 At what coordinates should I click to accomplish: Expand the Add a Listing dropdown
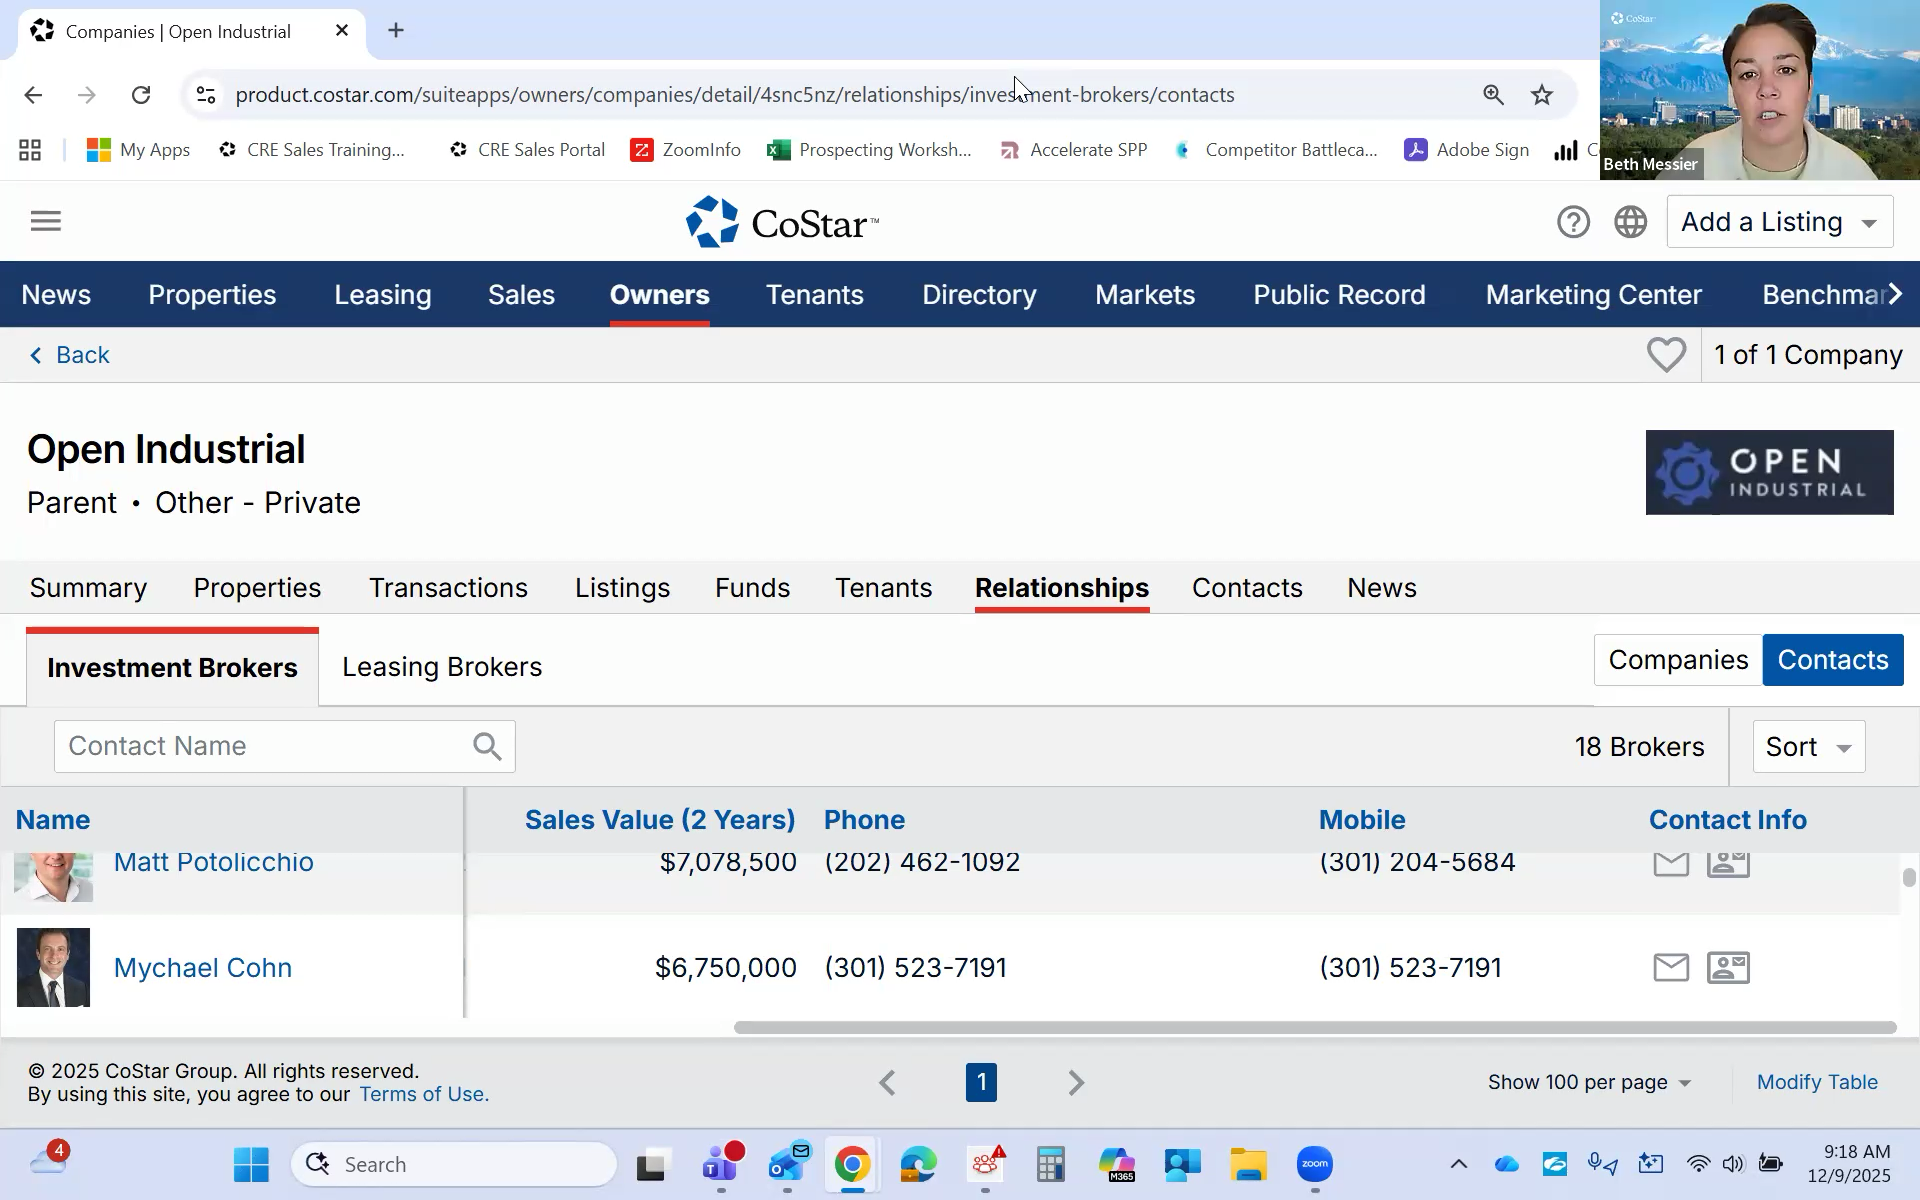click(x=1780, y=222)
